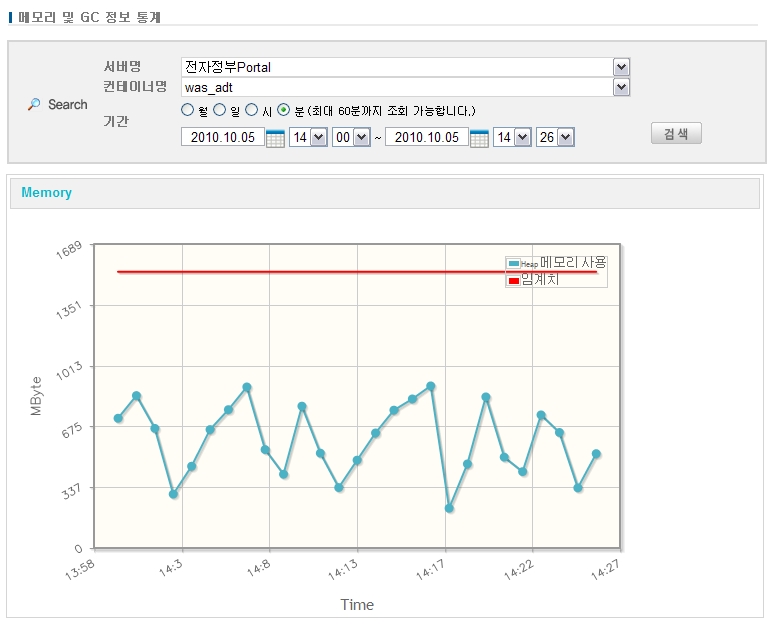Select the 시 (hour) period radio button
Screen dimensions: 775x624
(252, 110)
